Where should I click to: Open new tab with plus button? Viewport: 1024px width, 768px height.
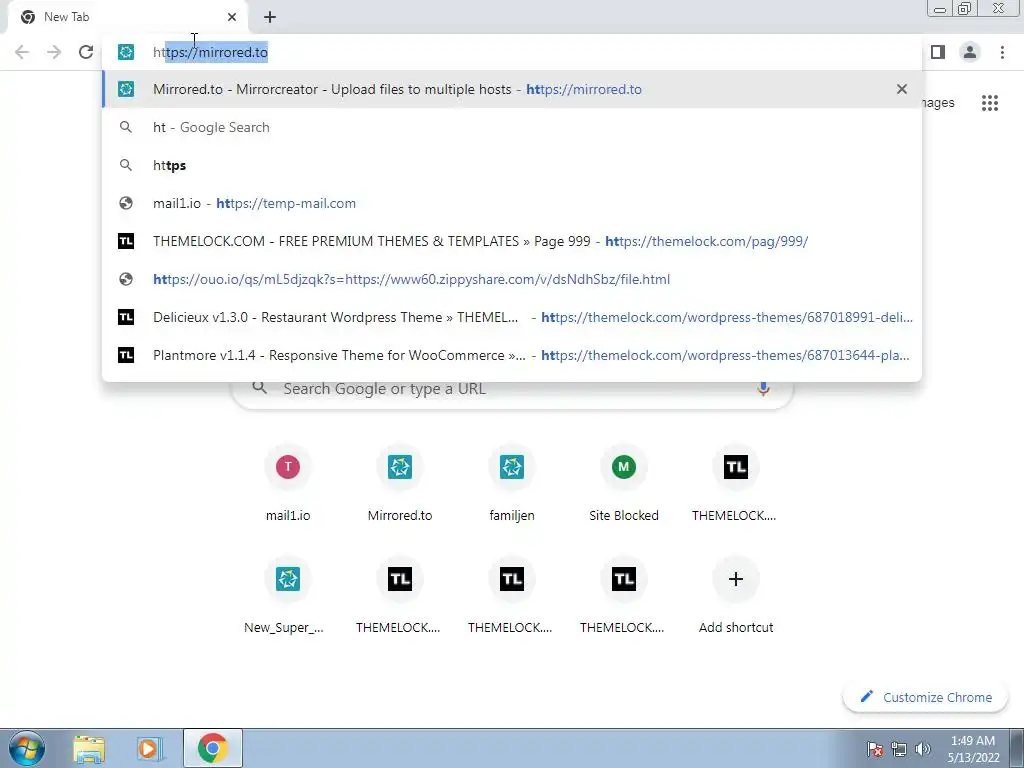[270, 17]
